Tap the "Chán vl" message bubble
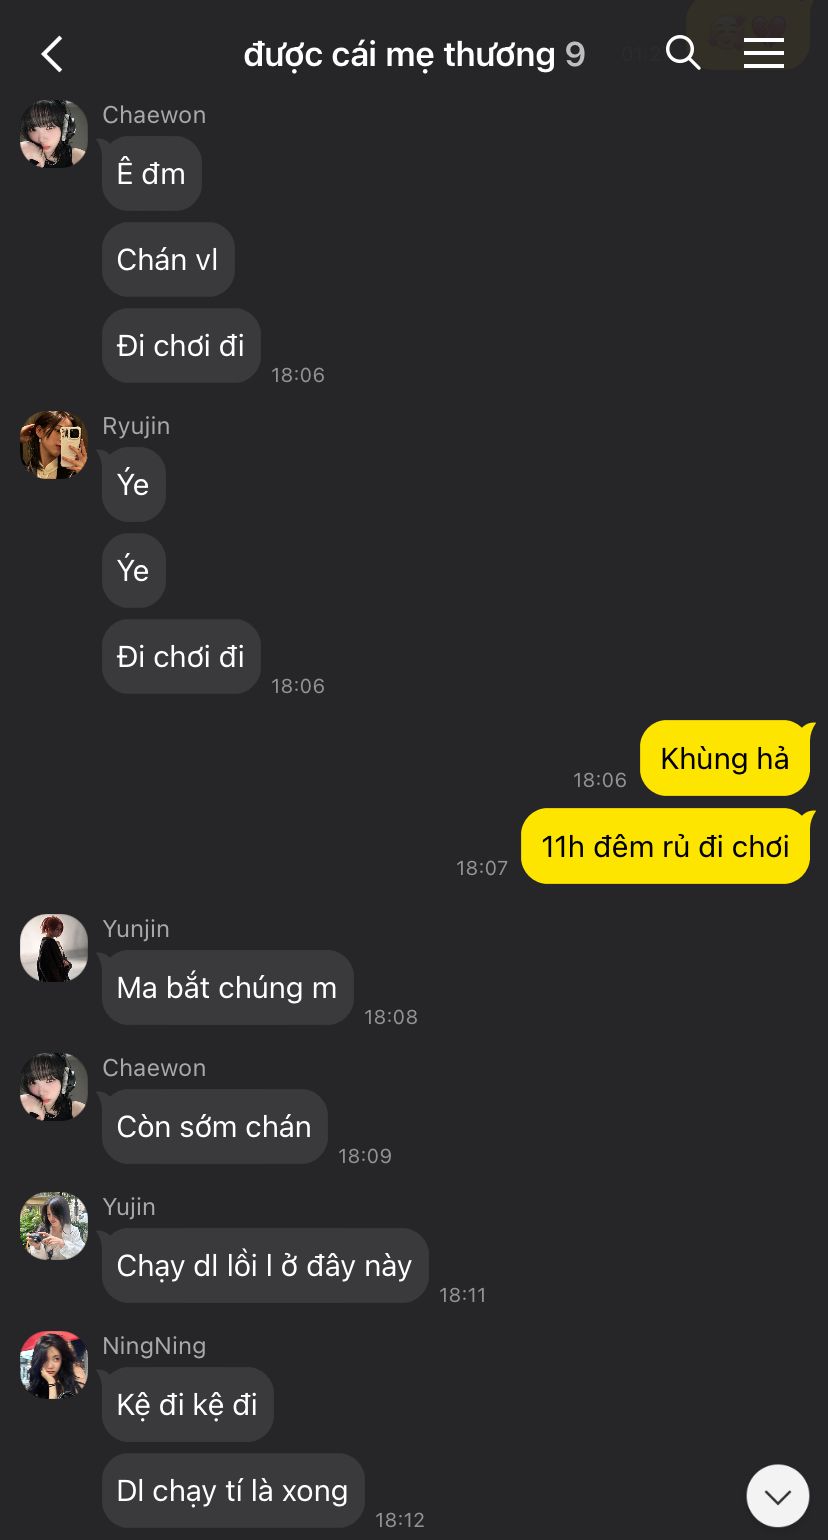Screen dimensions: 828x1540 (168, 259)
